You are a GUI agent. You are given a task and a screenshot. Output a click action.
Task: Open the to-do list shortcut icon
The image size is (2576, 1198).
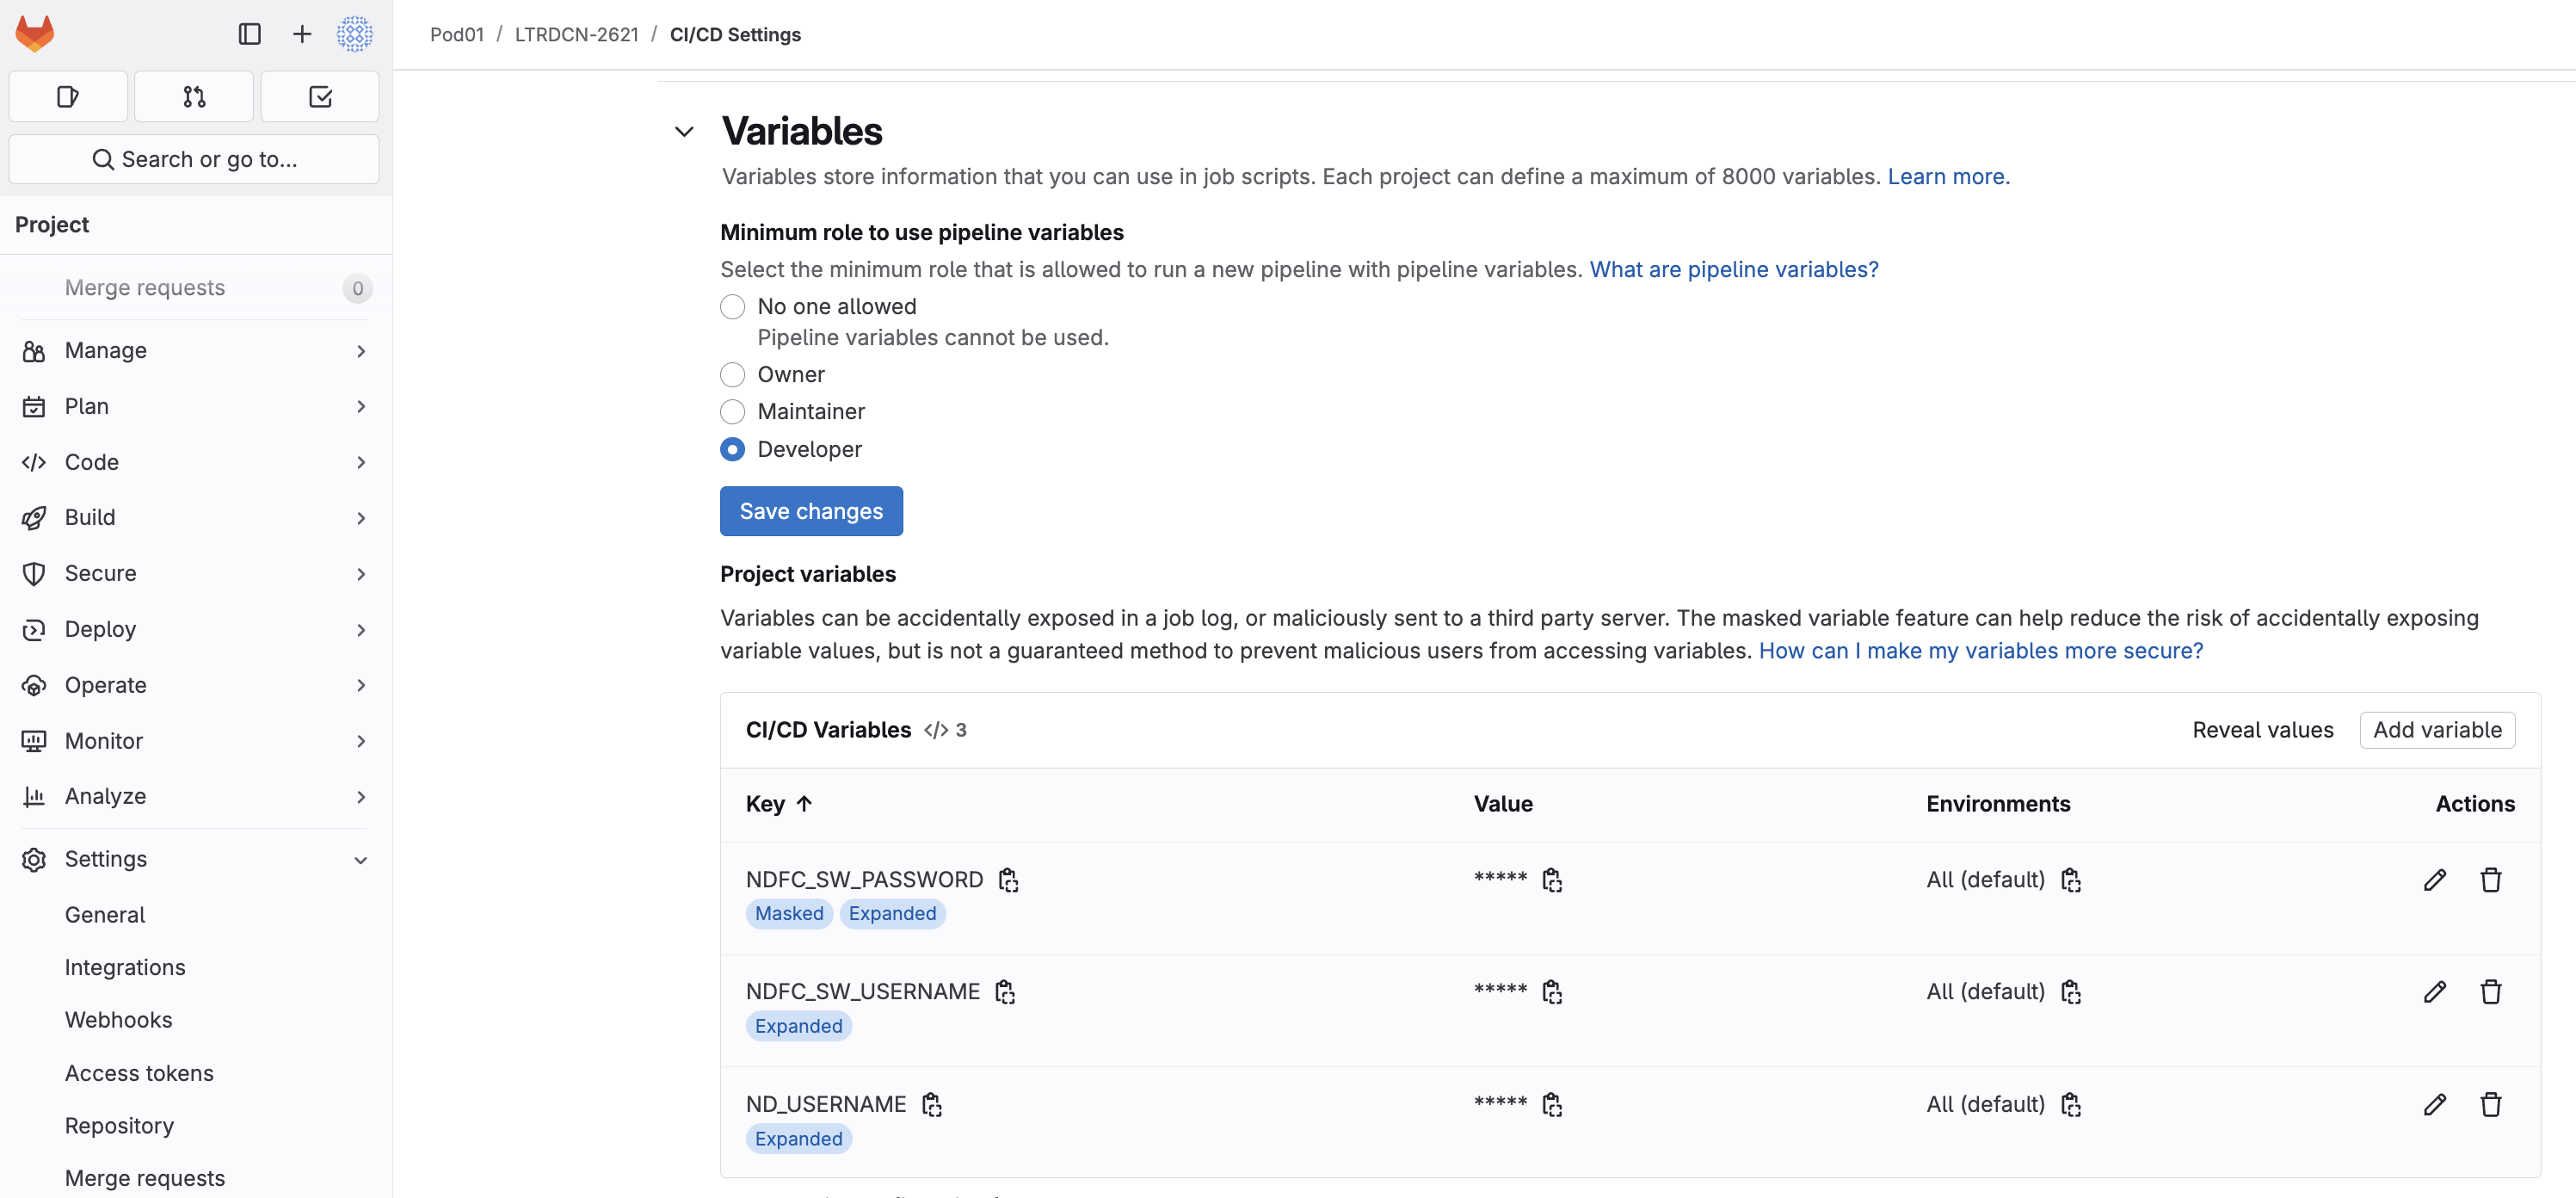click(x=320, y=97)
